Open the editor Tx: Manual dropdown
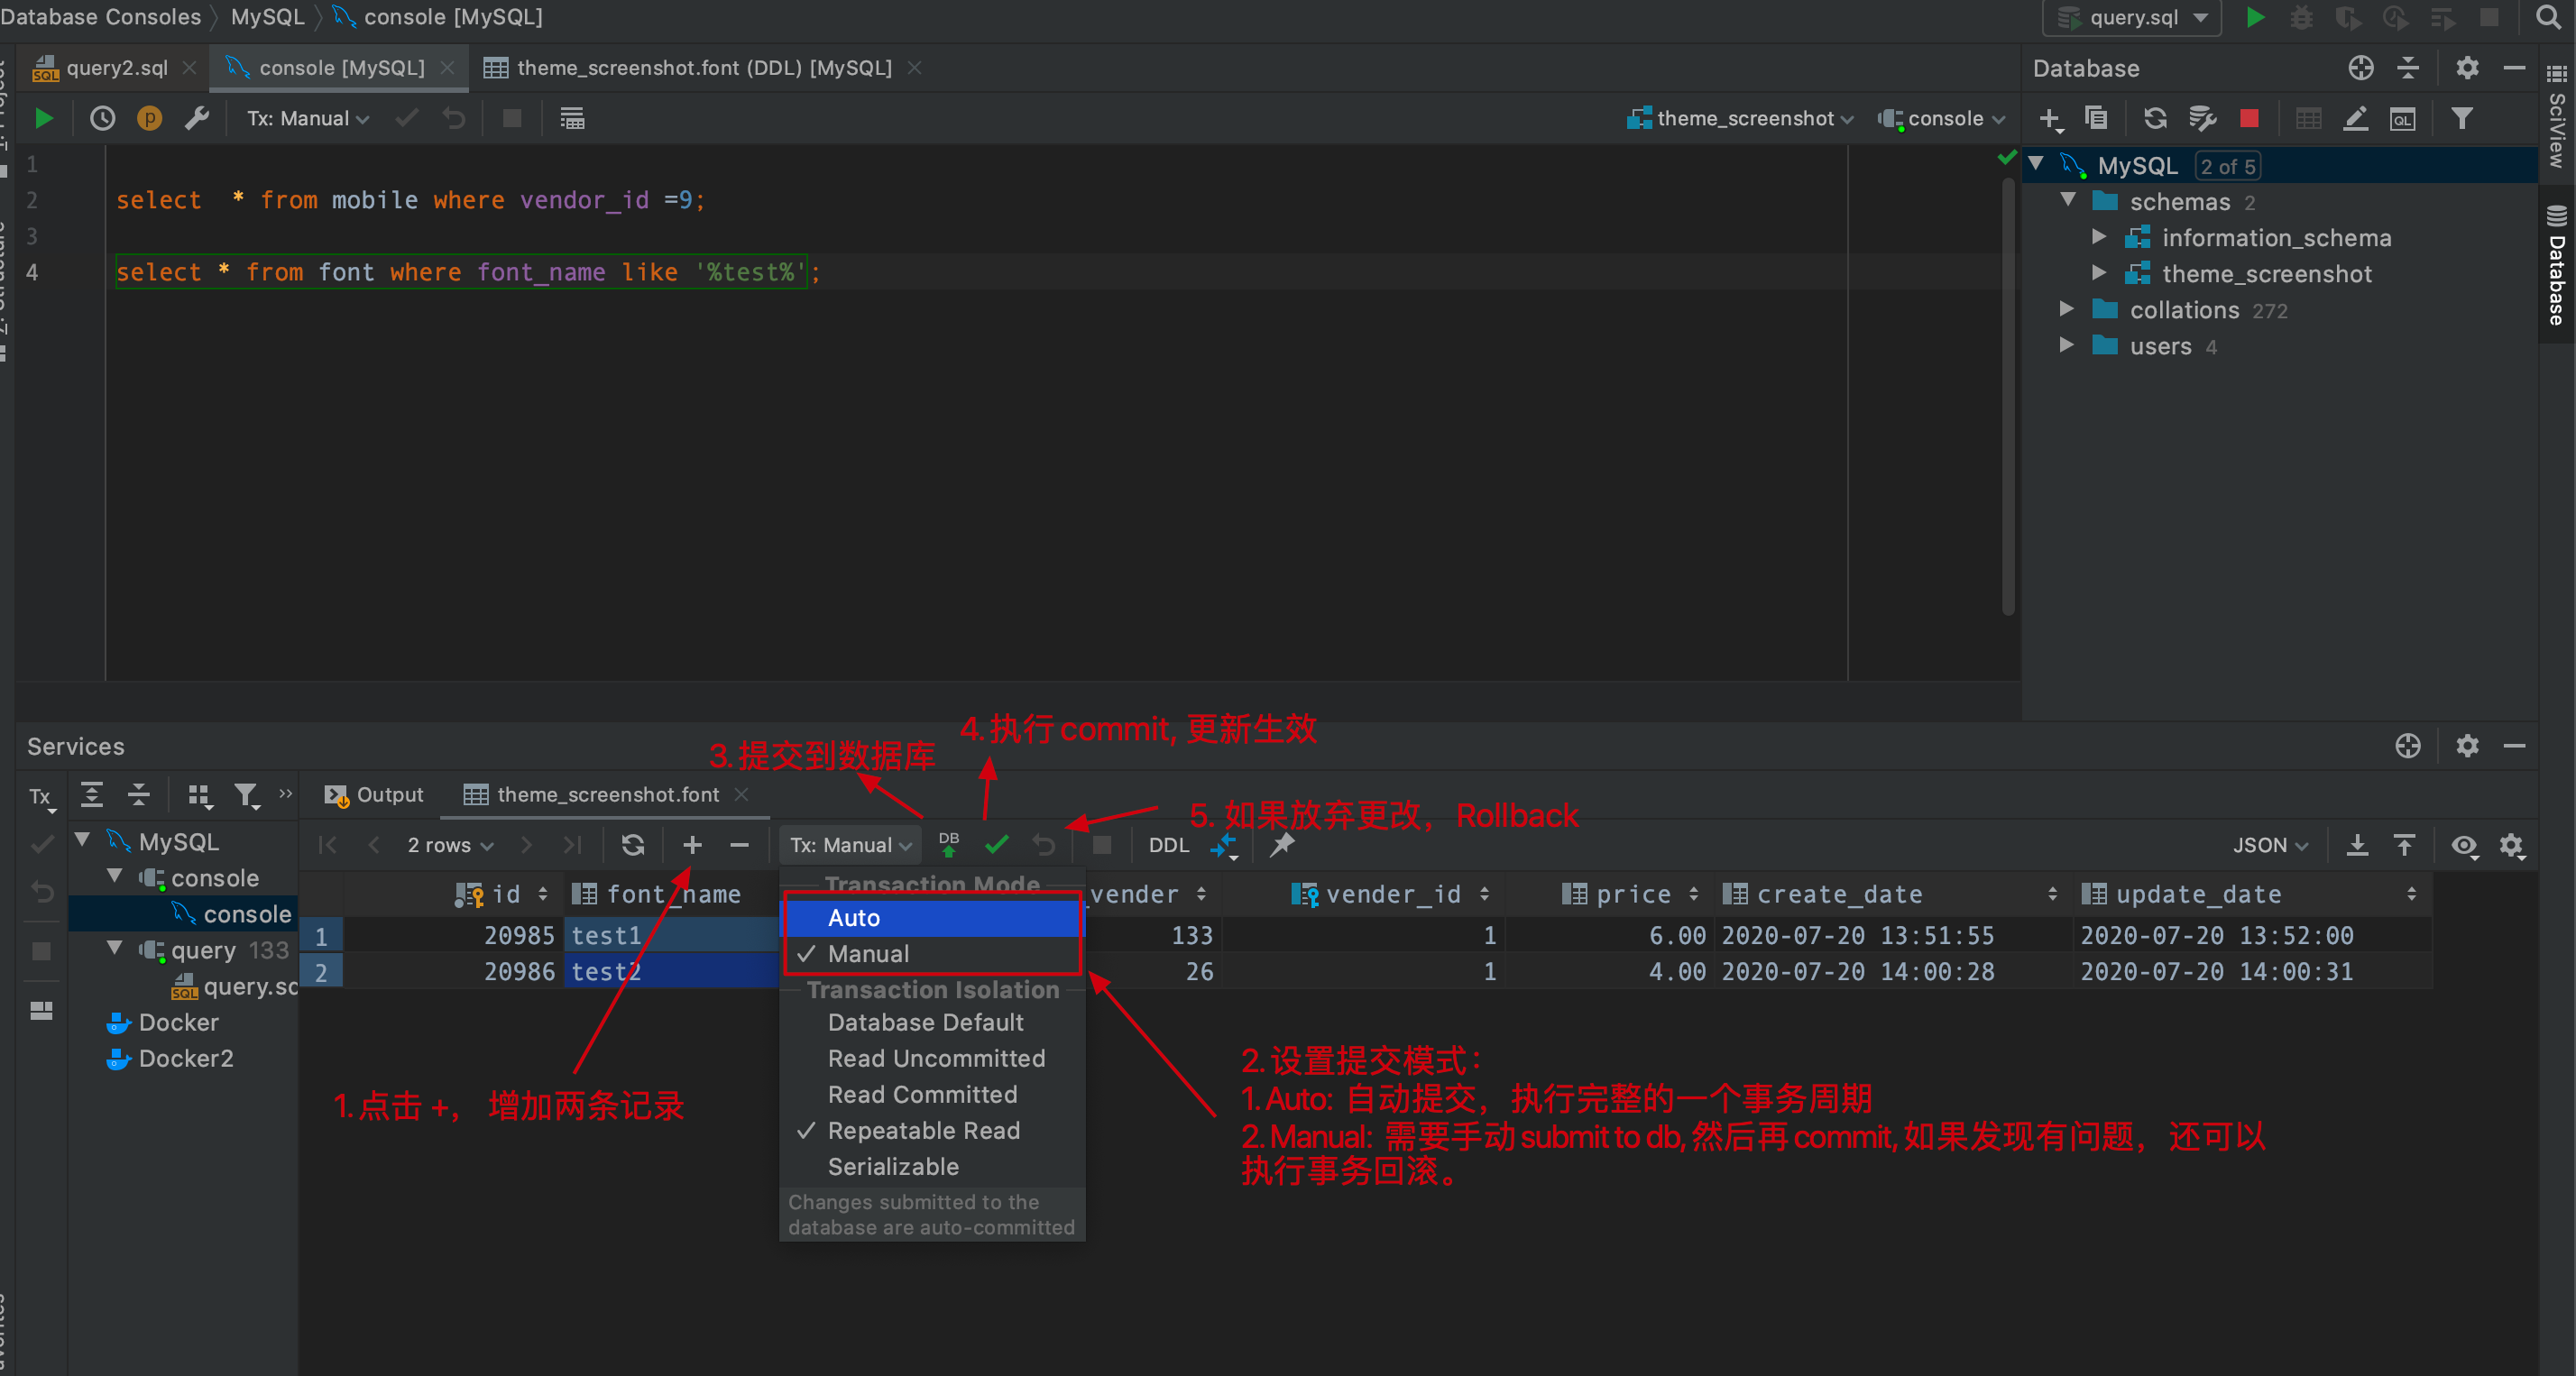 [x=307, y=118]
